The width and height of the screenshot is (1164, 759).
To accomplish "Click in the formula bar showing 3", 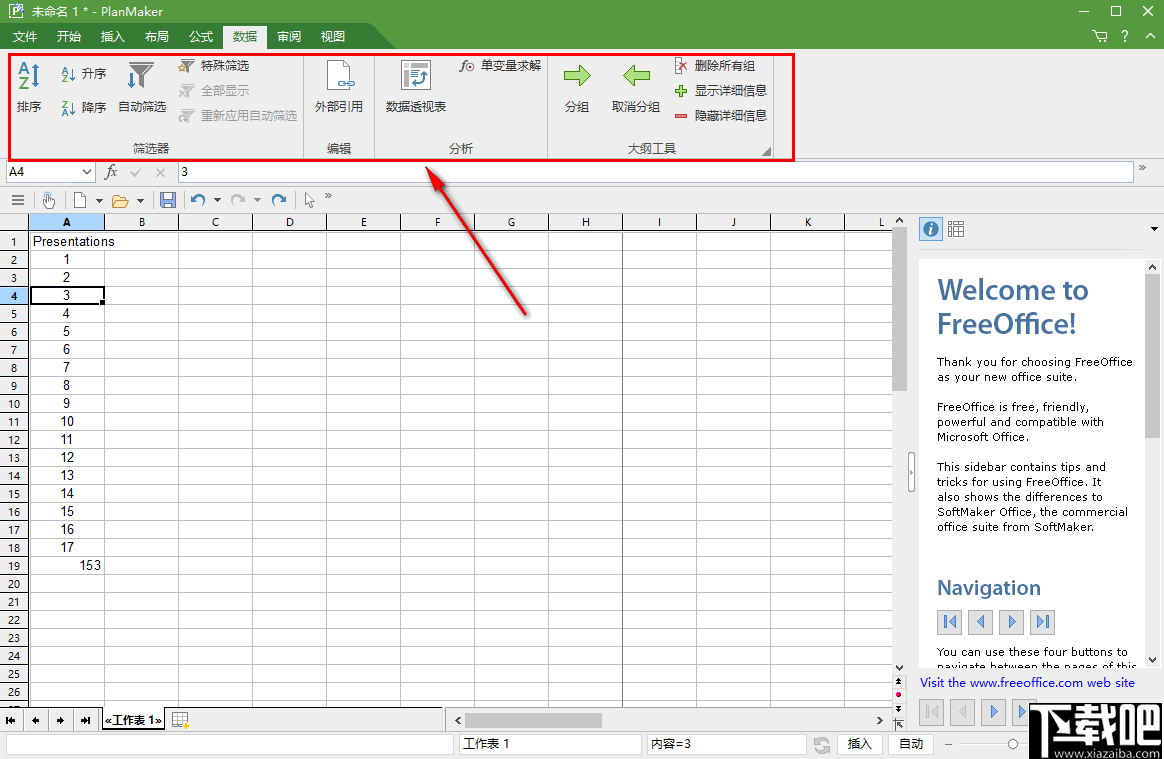I will tap(300, 171).
